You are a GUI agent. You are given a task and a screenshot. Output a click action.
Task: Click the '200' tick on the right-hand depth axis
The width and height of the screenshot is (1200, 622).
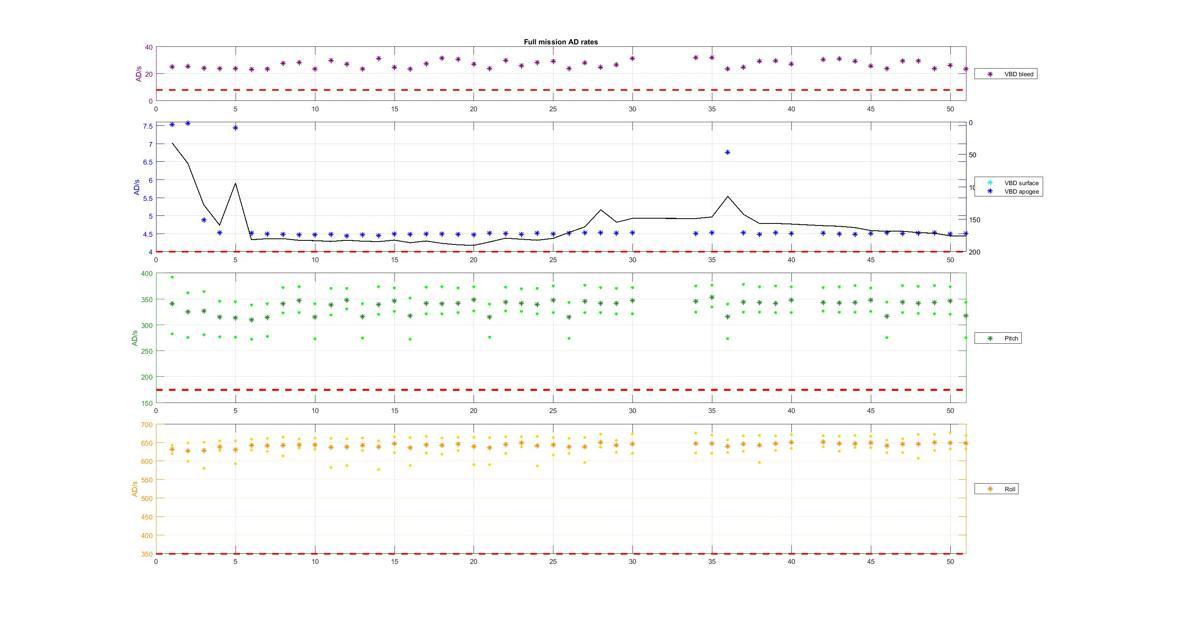[975, 252]
